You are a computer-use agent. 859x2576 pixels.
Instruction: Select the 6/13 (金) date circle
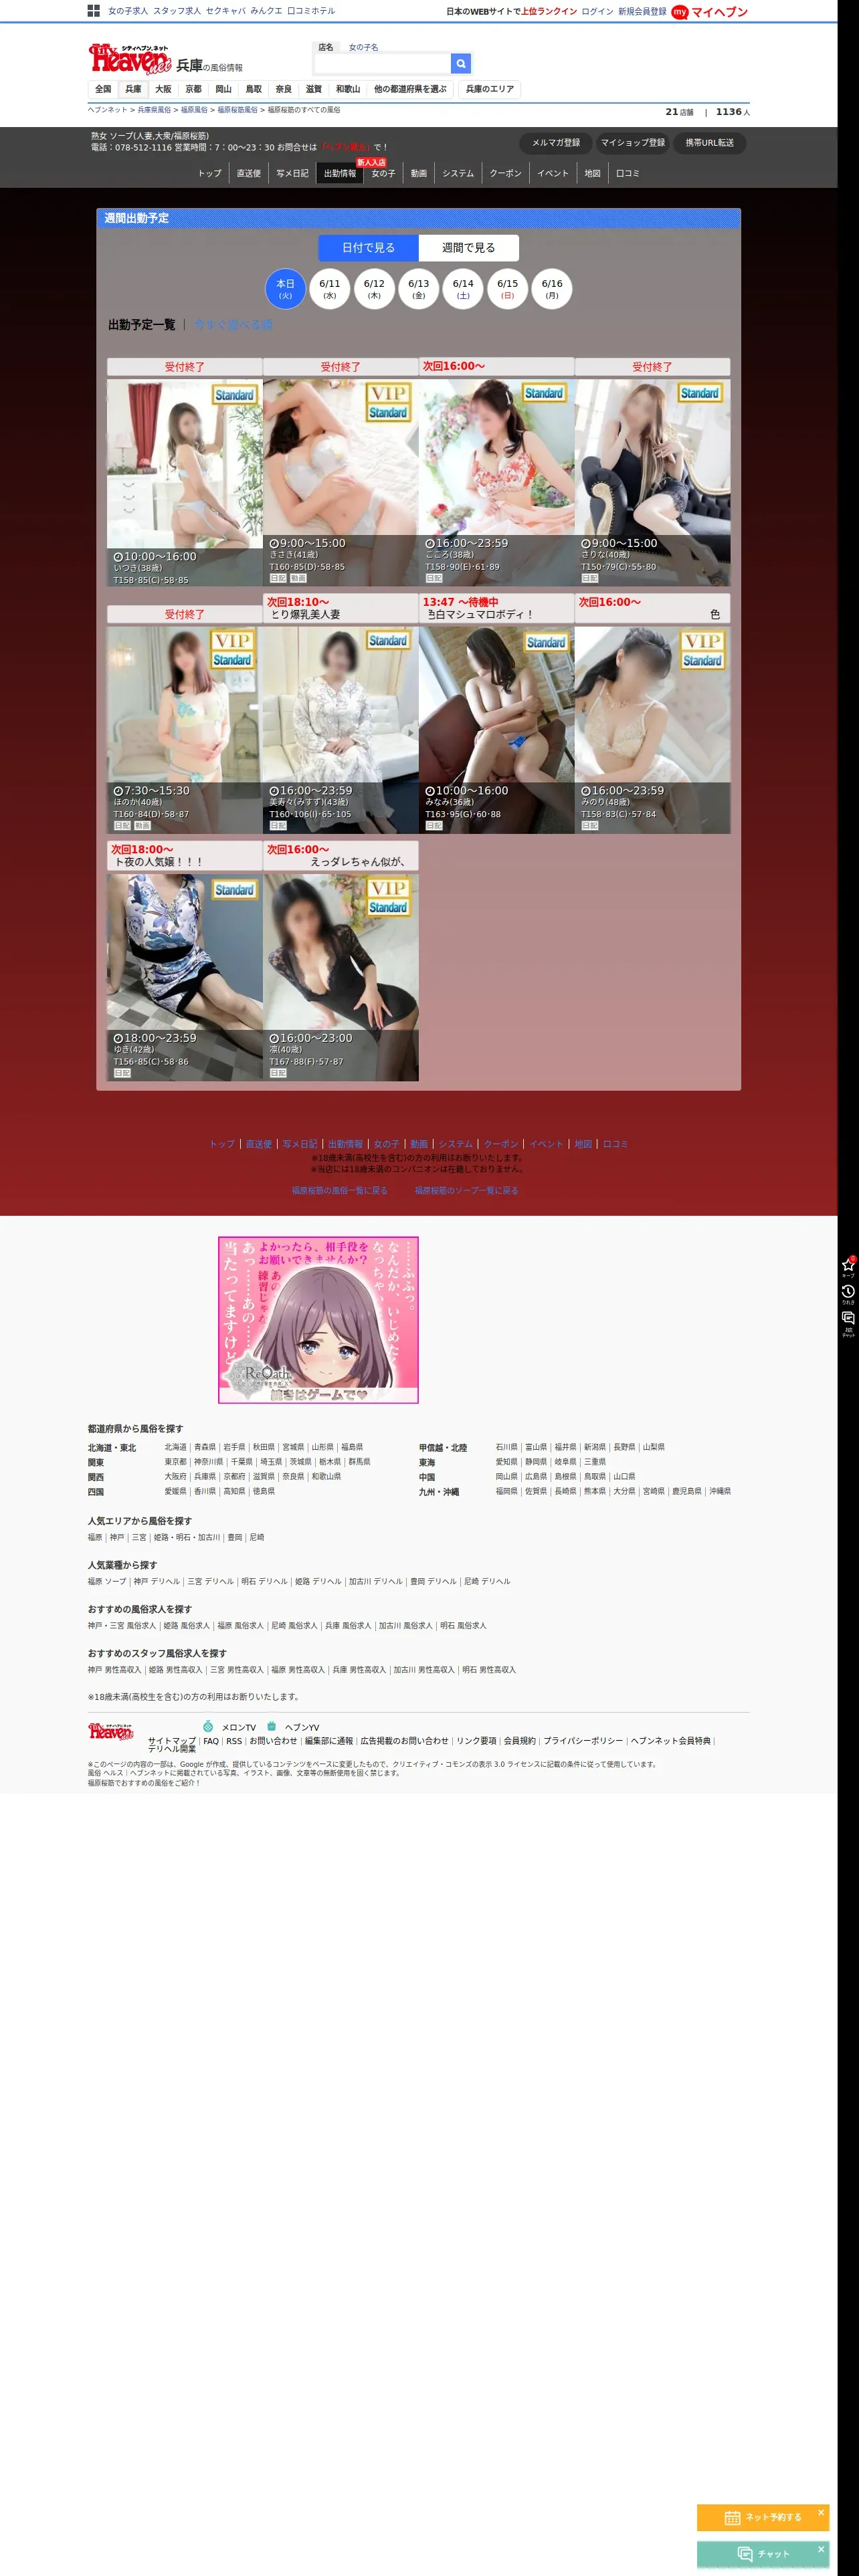(x=419, y=289)
